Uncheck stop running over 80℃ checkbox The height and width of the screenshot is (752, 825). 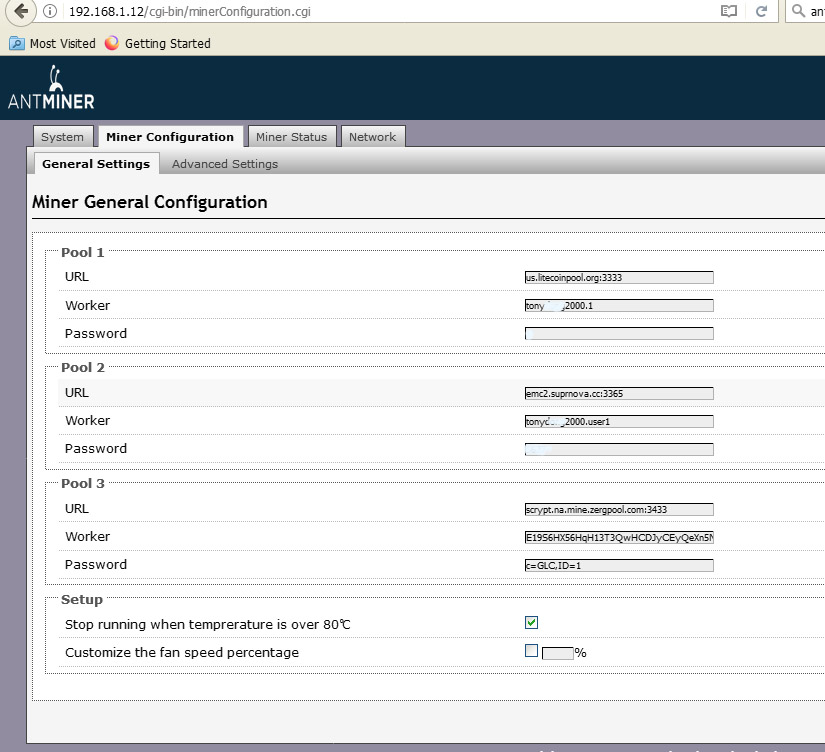[532, 623]
